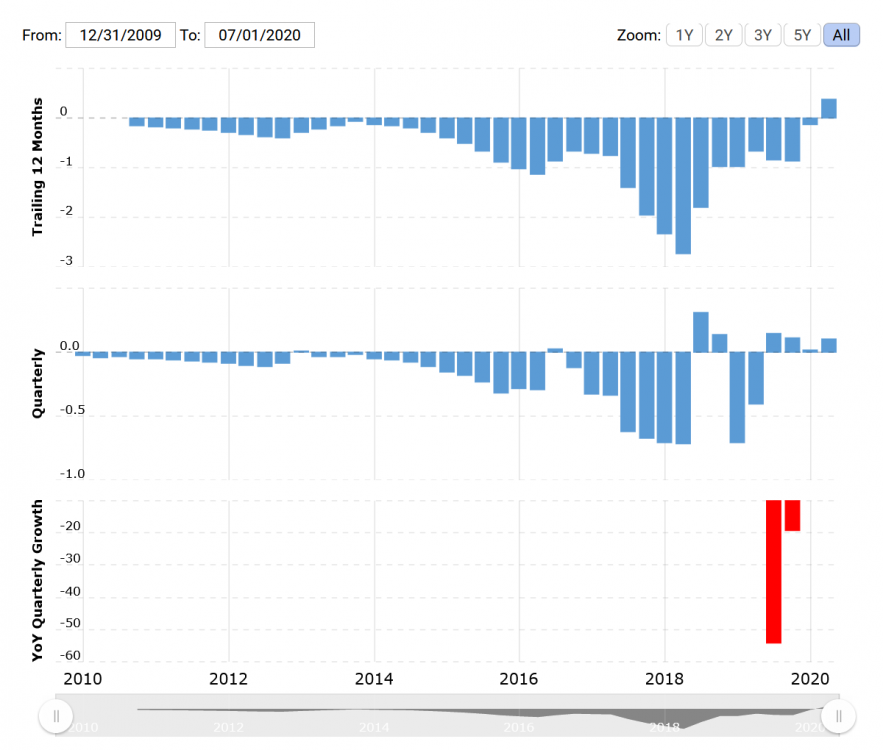Click the To date input showing 07/01/2020

pos(259,34)
